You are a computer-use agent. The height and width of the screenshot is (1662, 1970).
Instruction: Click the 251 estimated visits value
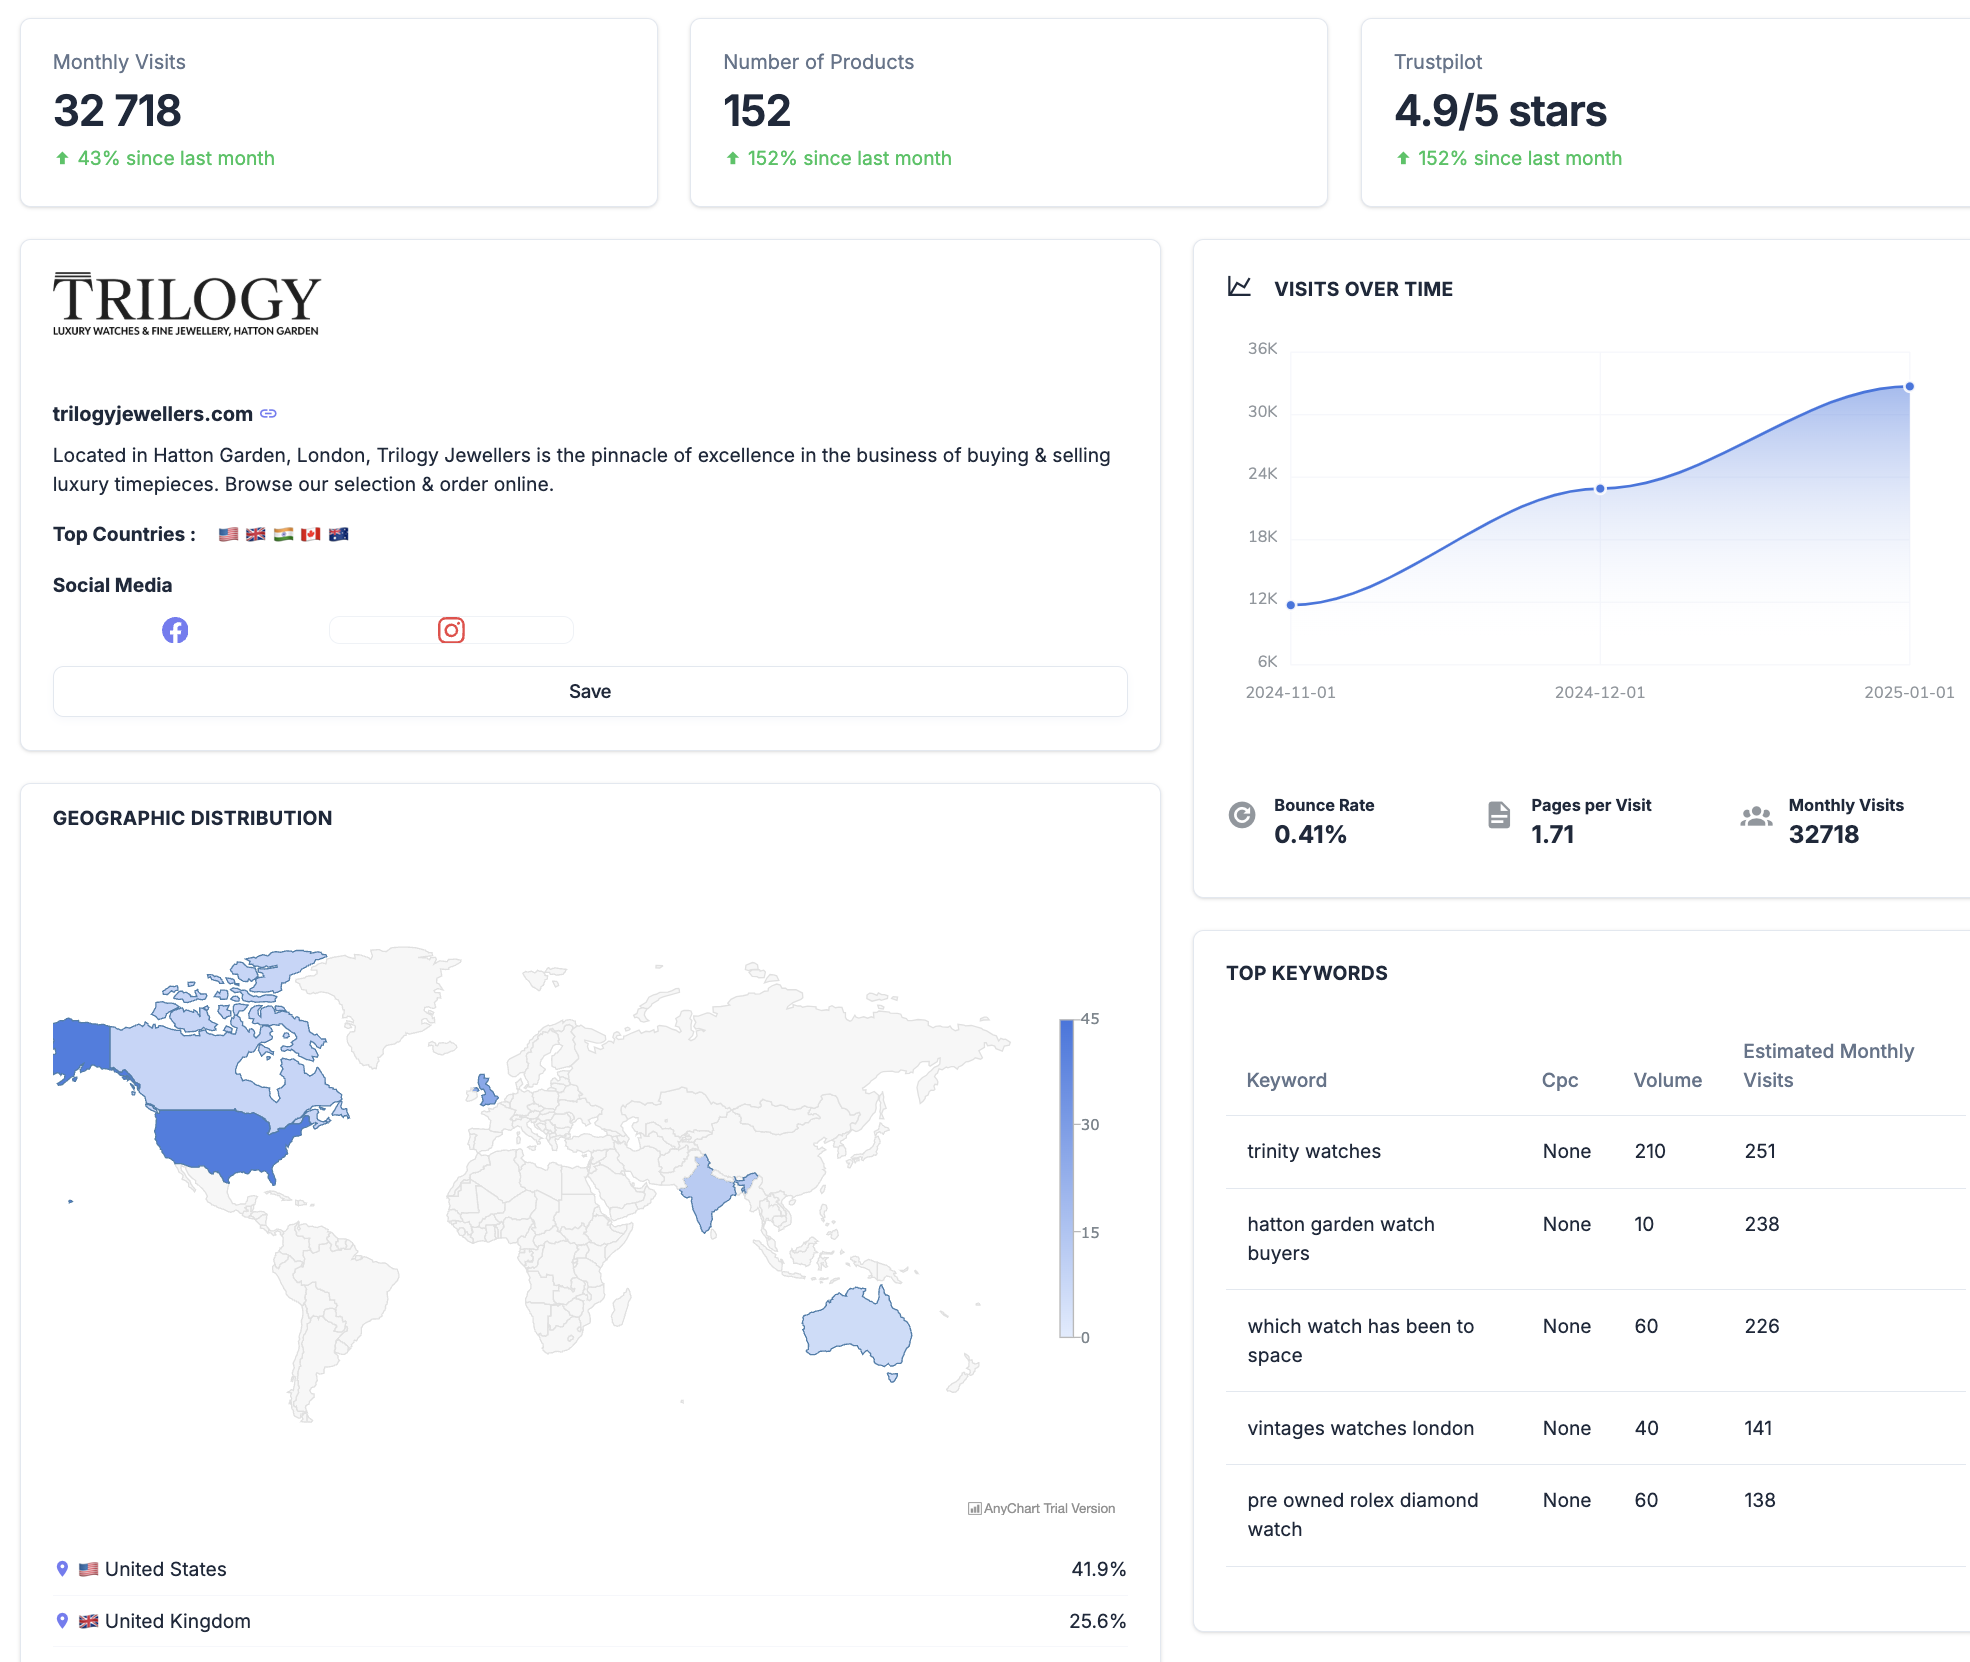1760,1151
